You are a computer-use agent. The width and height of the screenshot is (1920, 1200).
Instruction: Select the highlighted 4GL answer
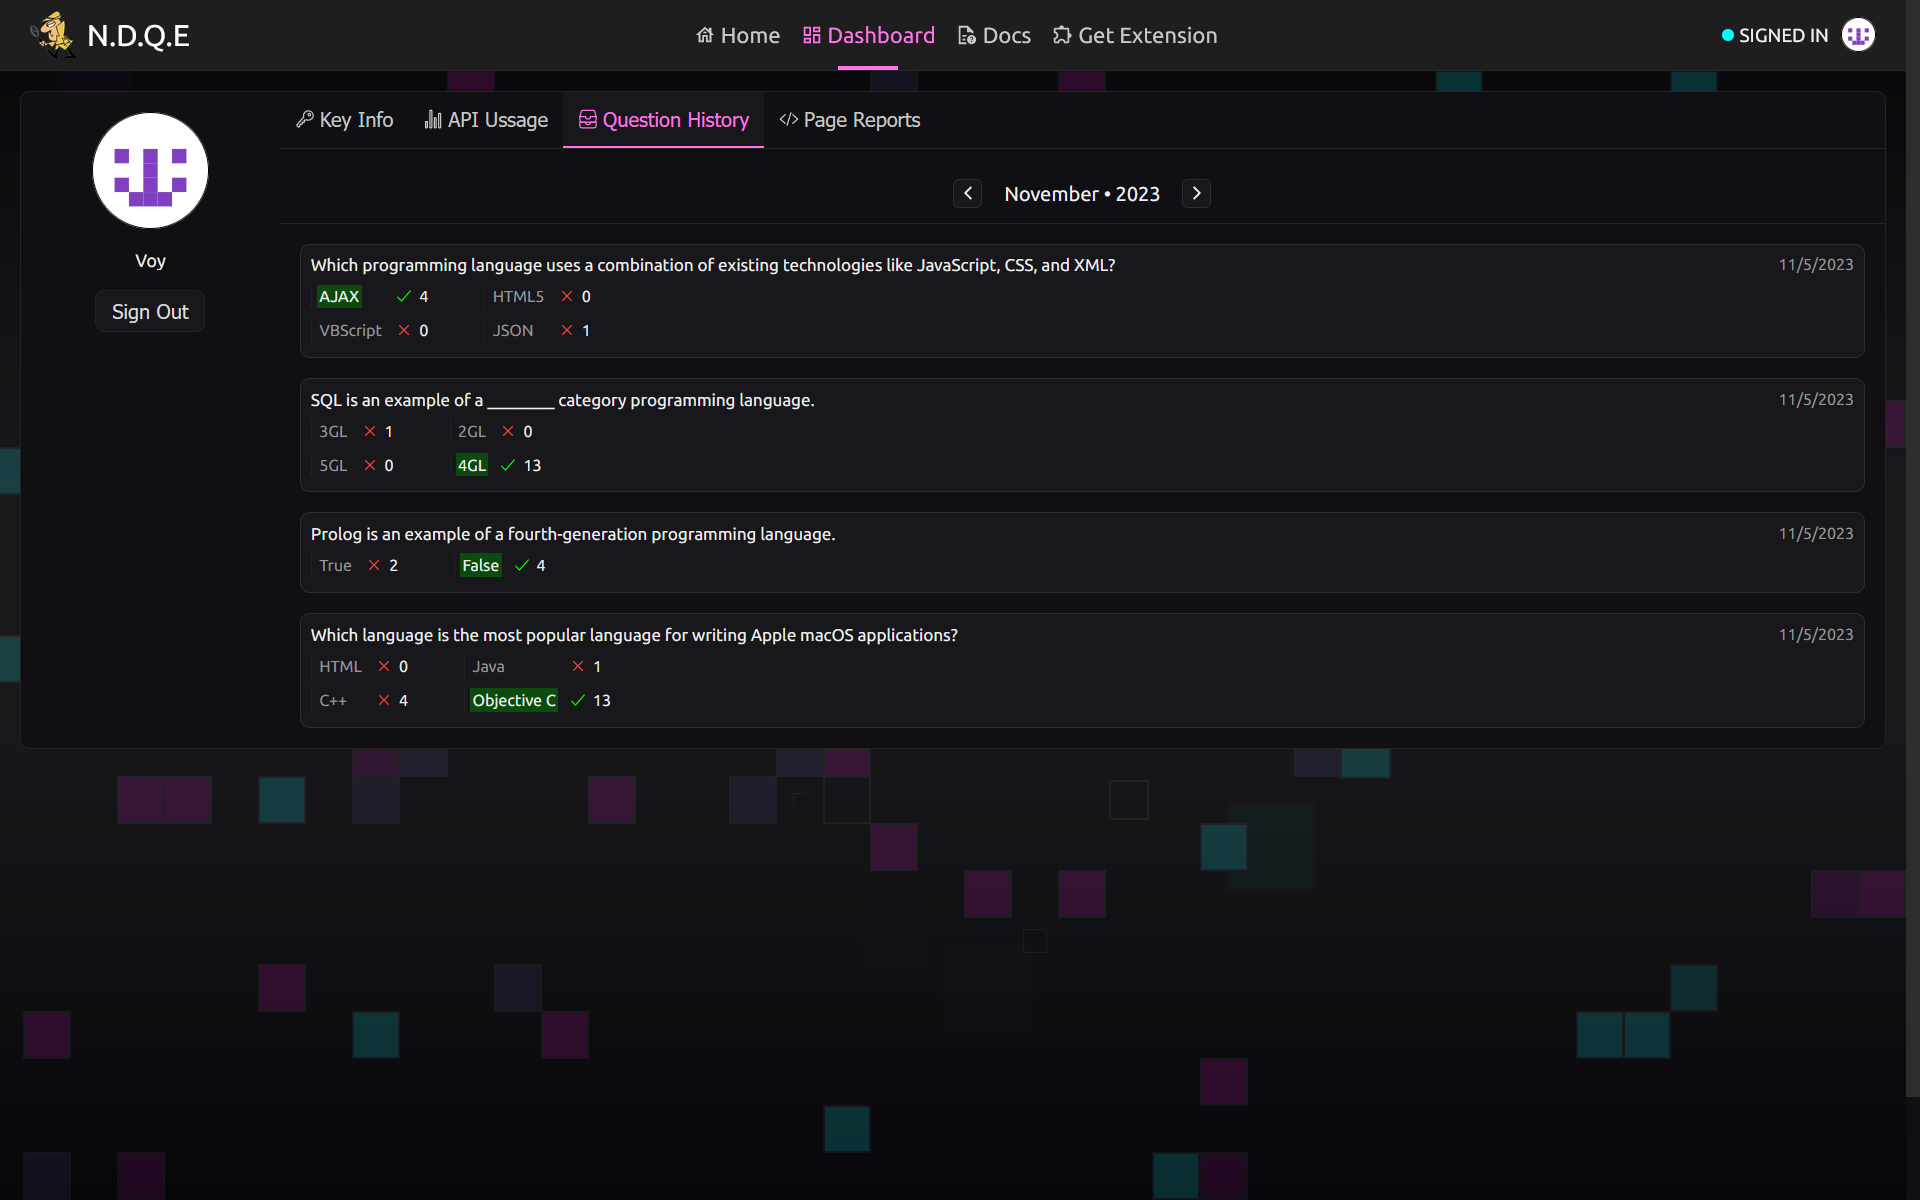(472, 466)
